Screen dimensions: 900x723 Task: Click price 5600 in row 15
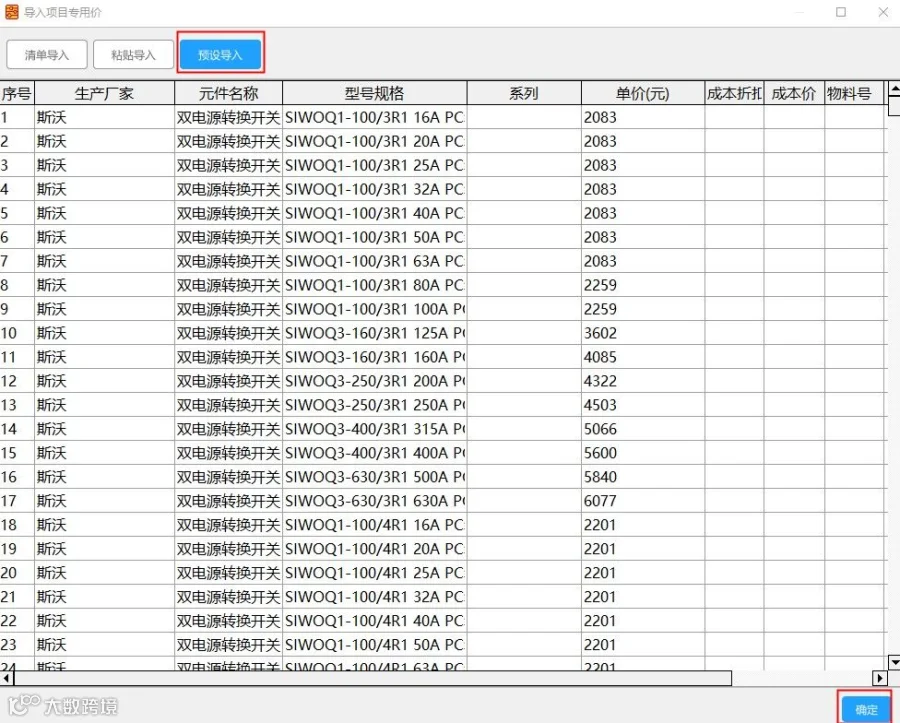(x=643, y=453)
